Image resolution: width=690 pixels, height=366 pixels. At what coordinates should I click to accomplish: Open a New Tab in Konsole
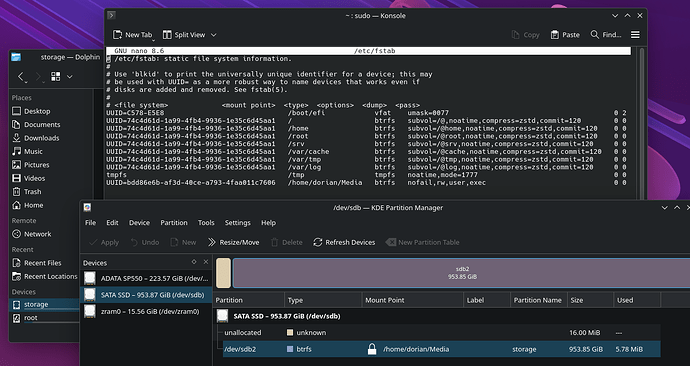(x=132, y=35)
